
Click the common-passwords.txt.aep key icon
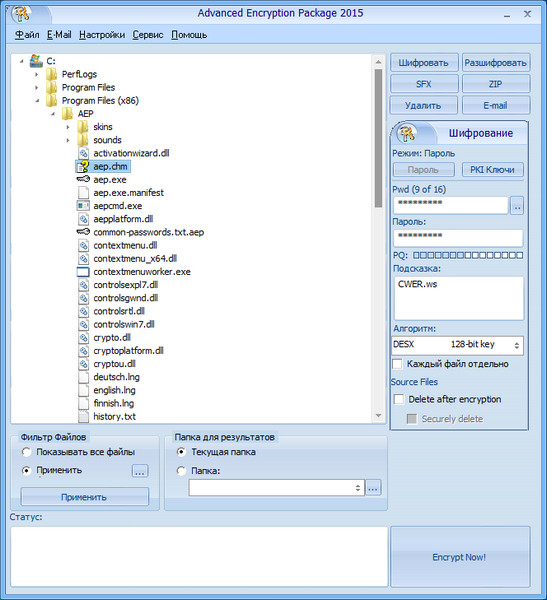click(83, 232)
